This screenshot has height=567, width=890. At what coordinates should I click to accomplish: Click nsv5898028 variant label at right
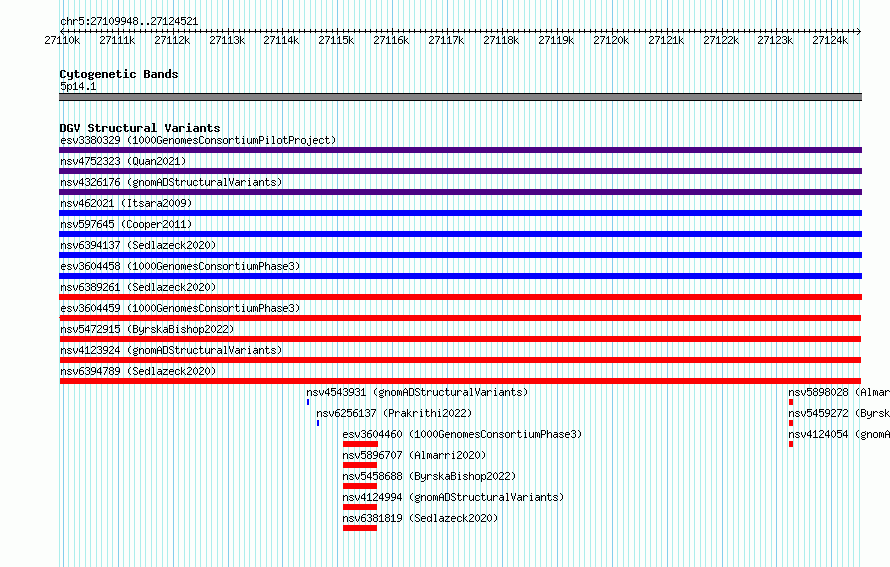tap(839, 392)
